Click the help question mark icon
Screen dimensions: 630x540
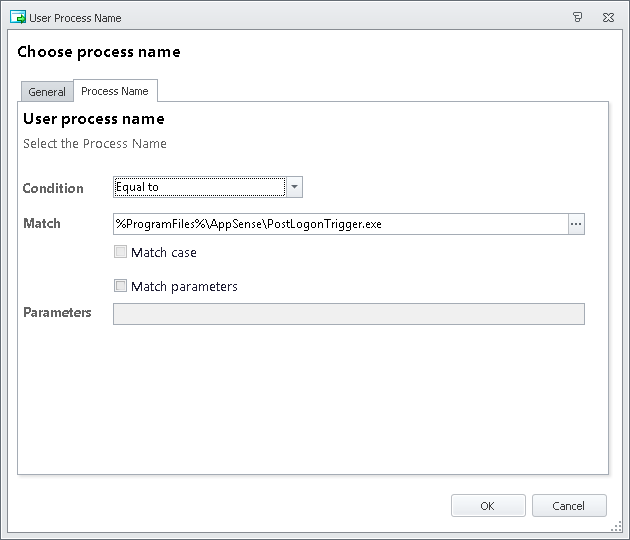578,17
